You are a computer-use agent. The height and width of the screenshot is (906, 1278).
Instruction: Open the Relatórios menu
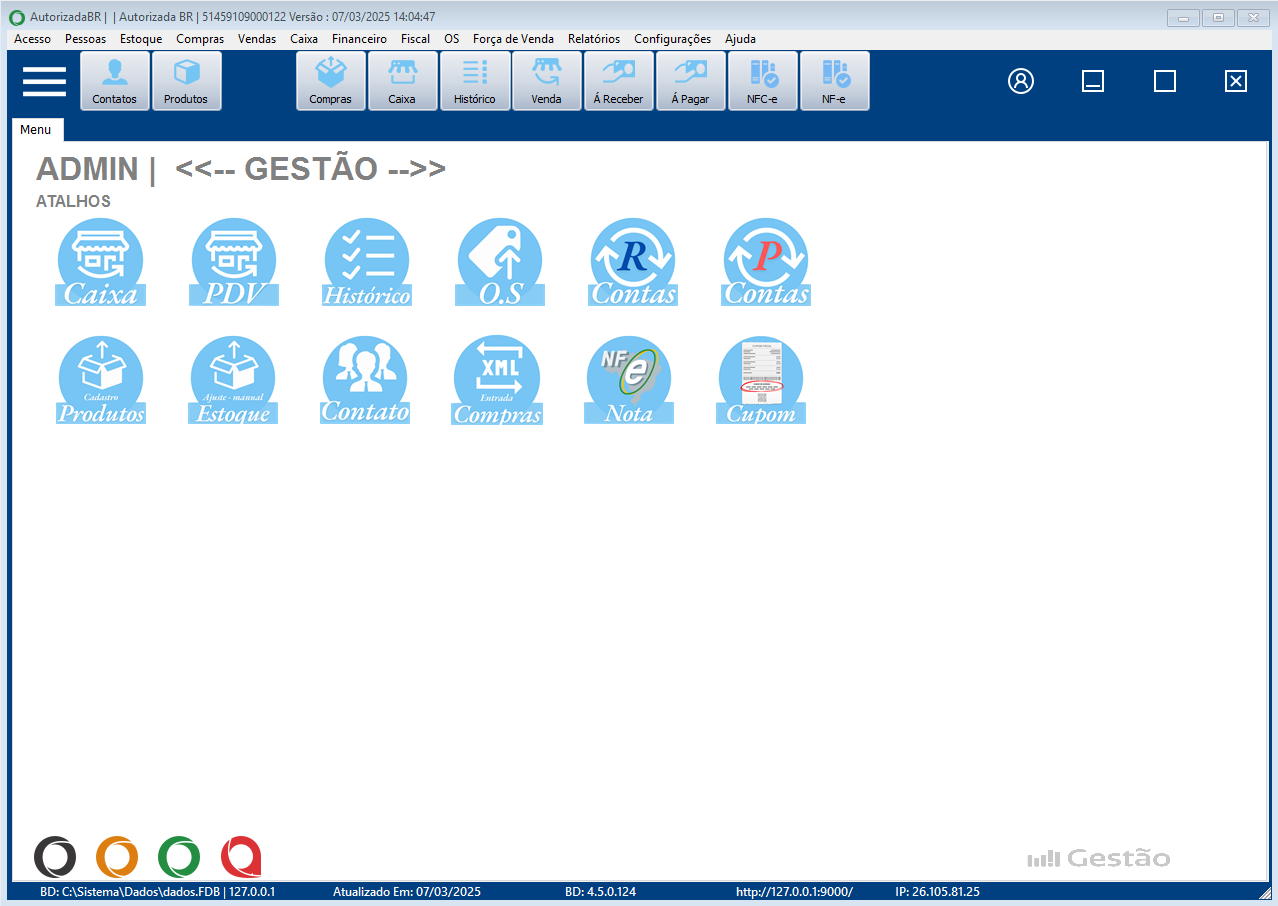pos(593,39)
